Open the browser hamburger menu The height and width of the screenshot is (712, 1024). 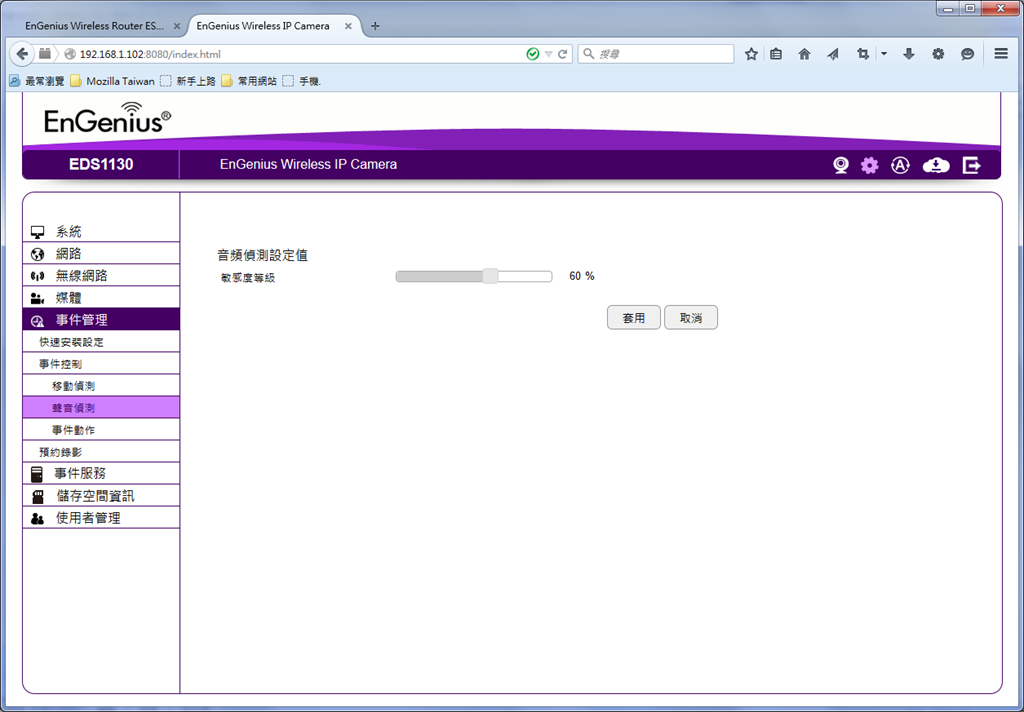[1001, 54]
